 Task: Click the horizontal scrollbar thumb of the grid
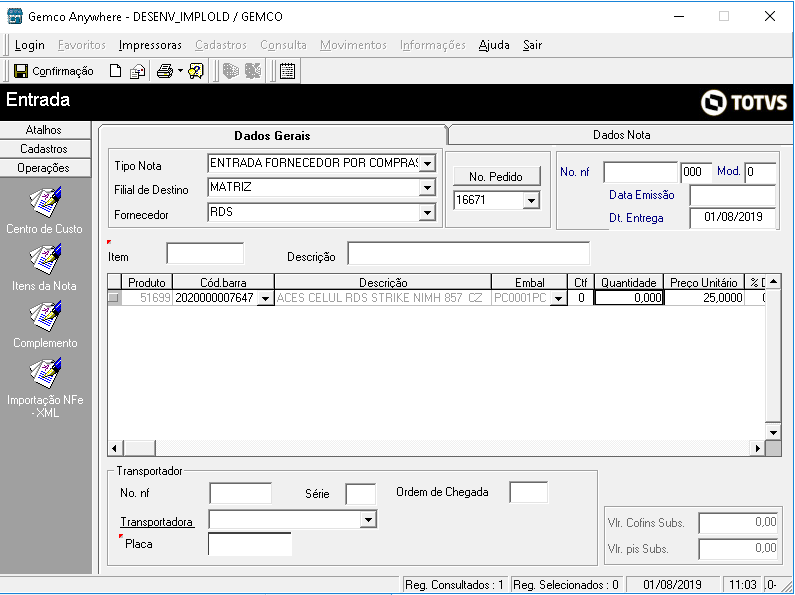[139, 448]
